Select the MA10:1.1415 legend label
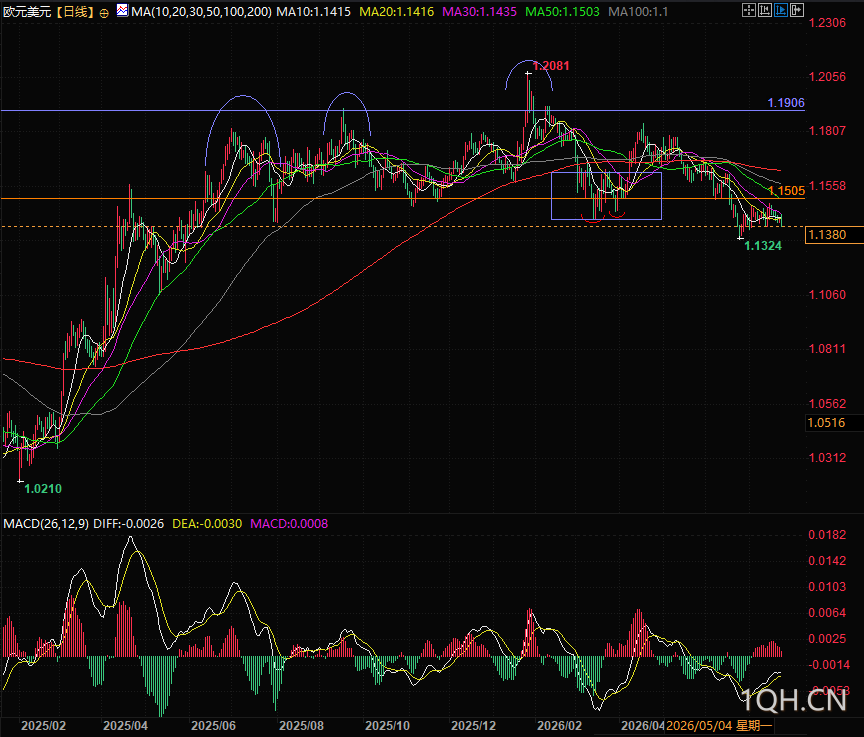 pos(314,12)
